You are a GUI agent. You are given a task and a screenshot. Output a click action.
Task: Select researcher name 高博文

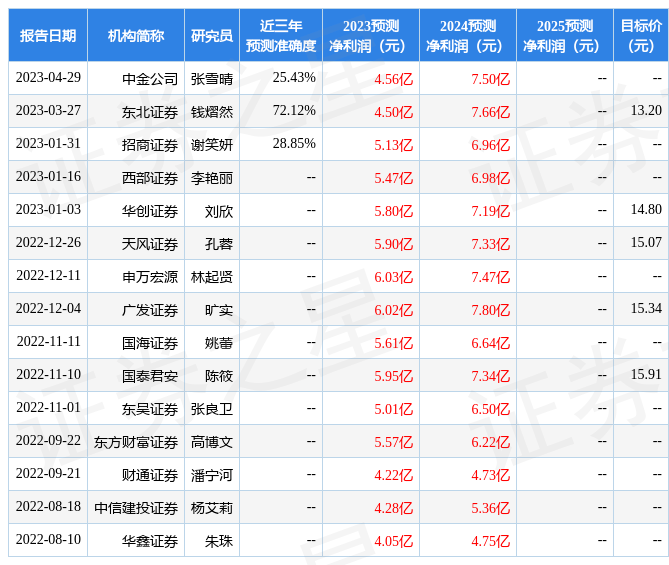tap(212, 442)
